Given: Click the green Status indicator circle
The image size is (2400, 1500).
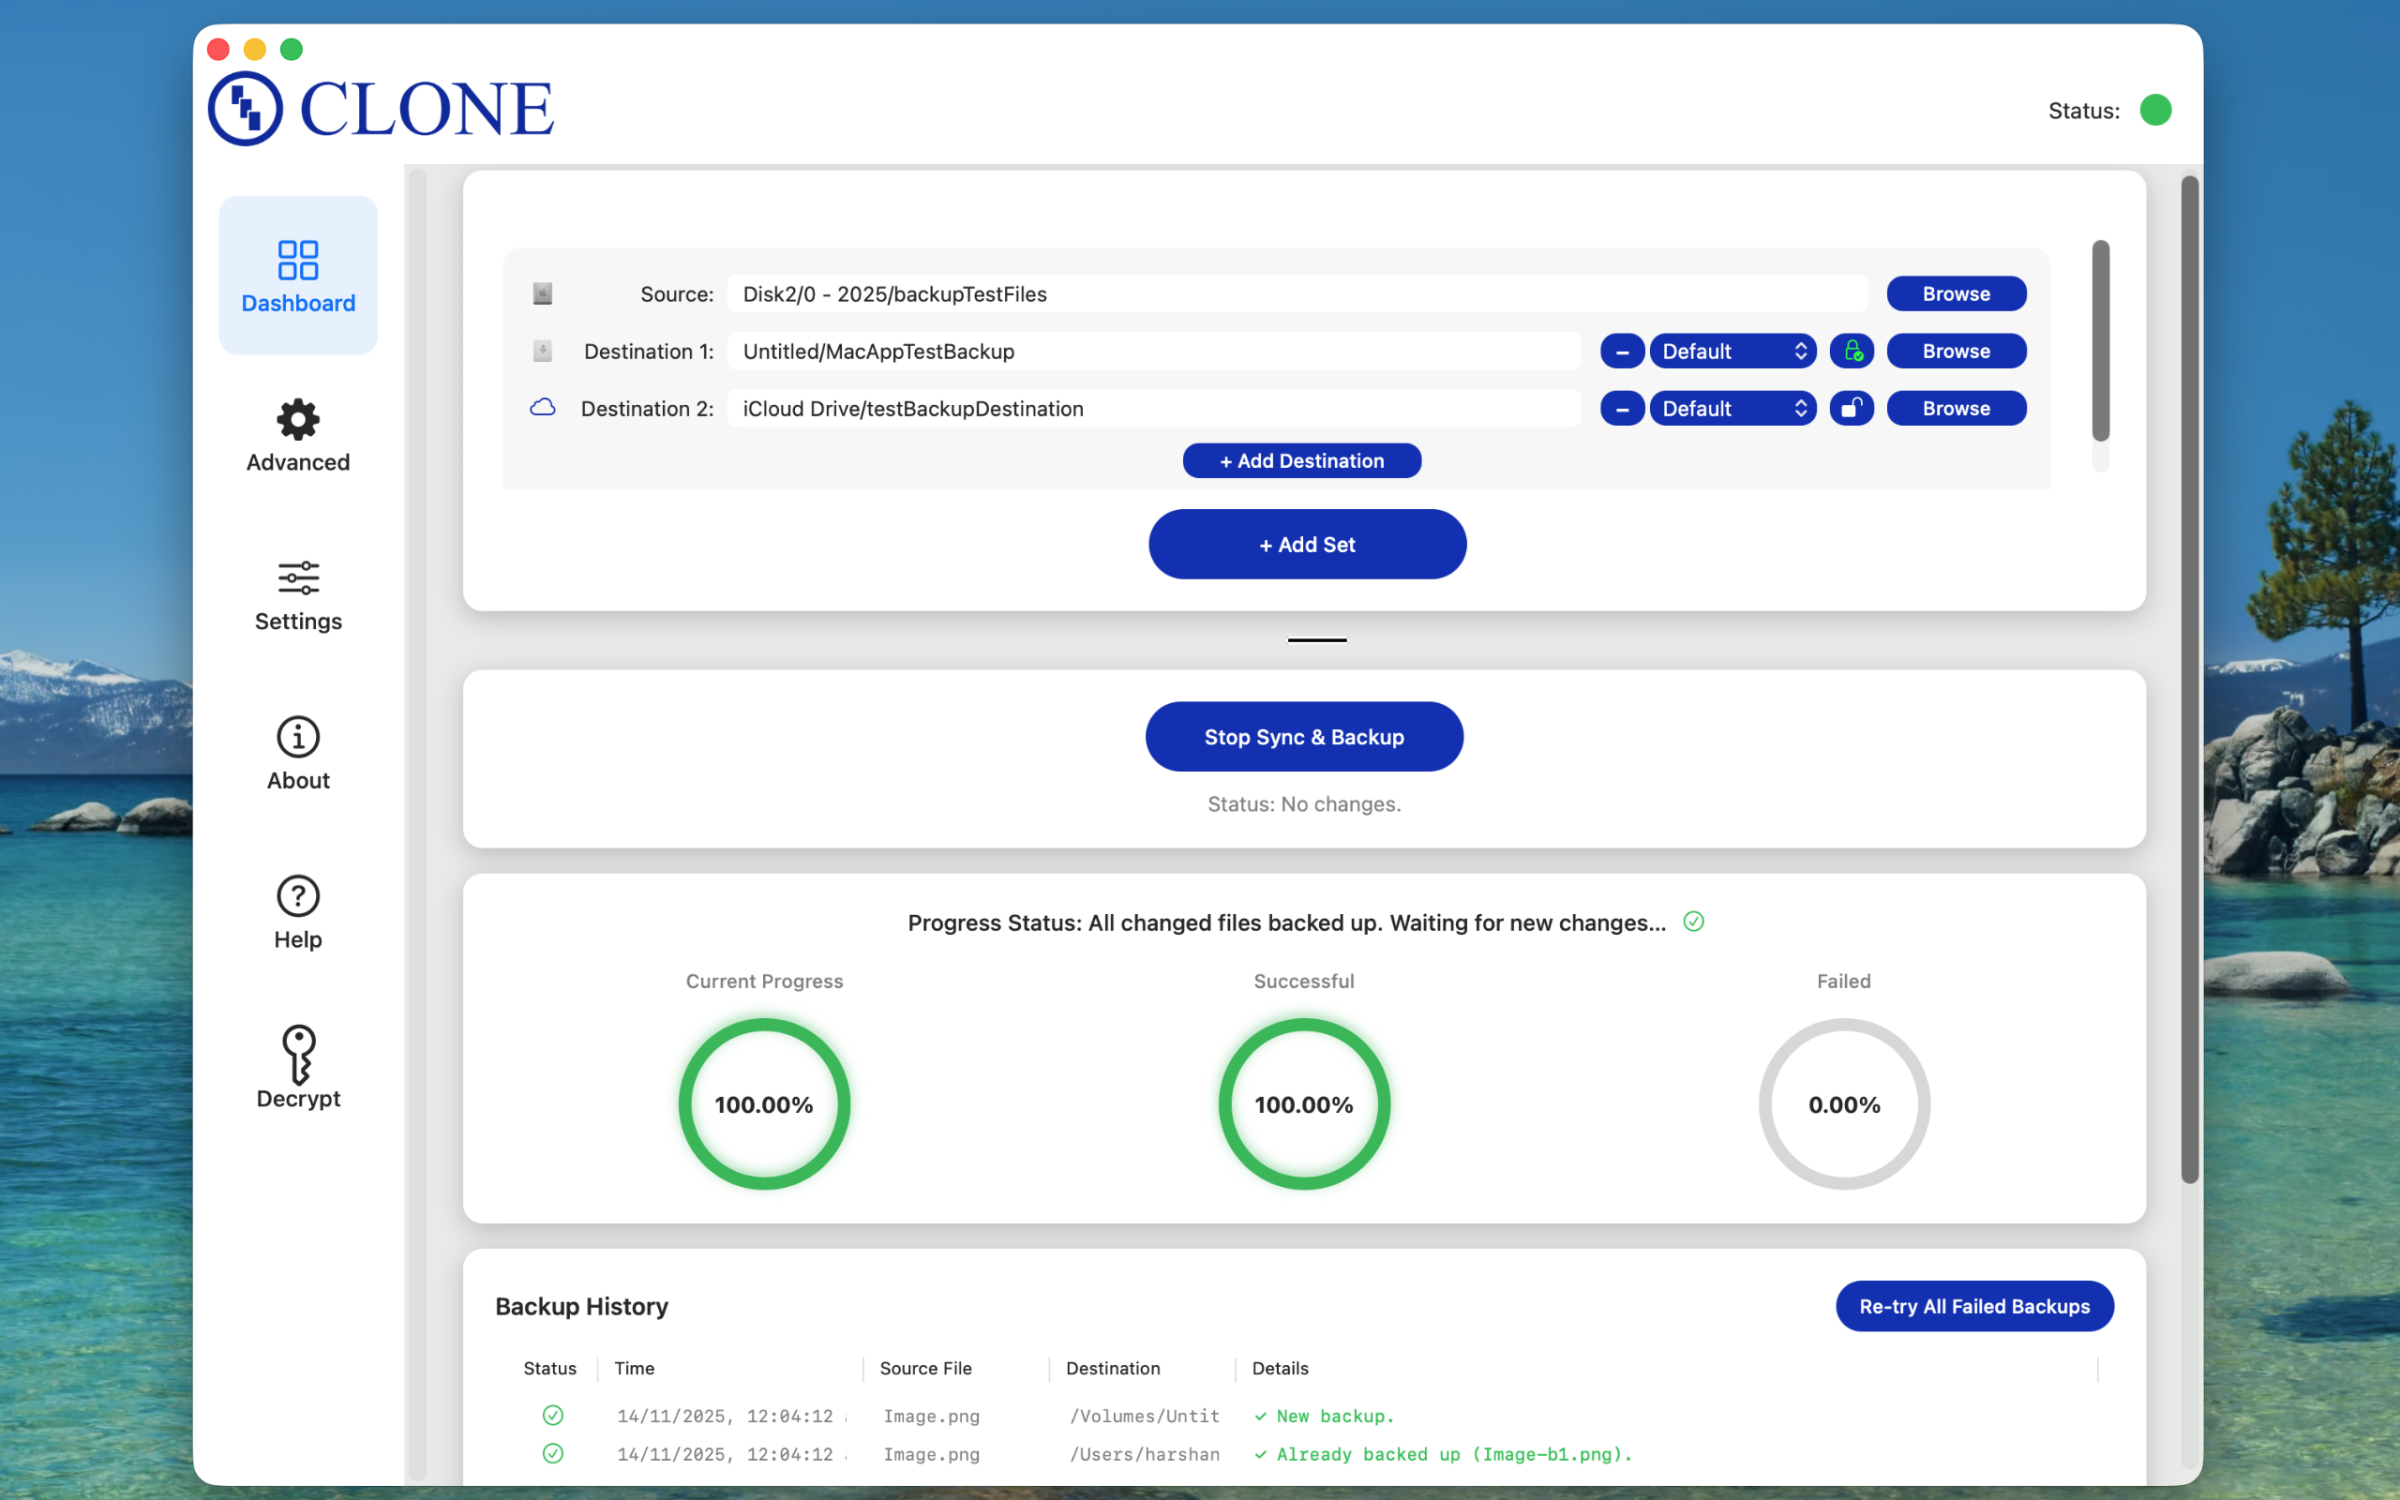Looking at the screenshot, I should pos(2155,110).
